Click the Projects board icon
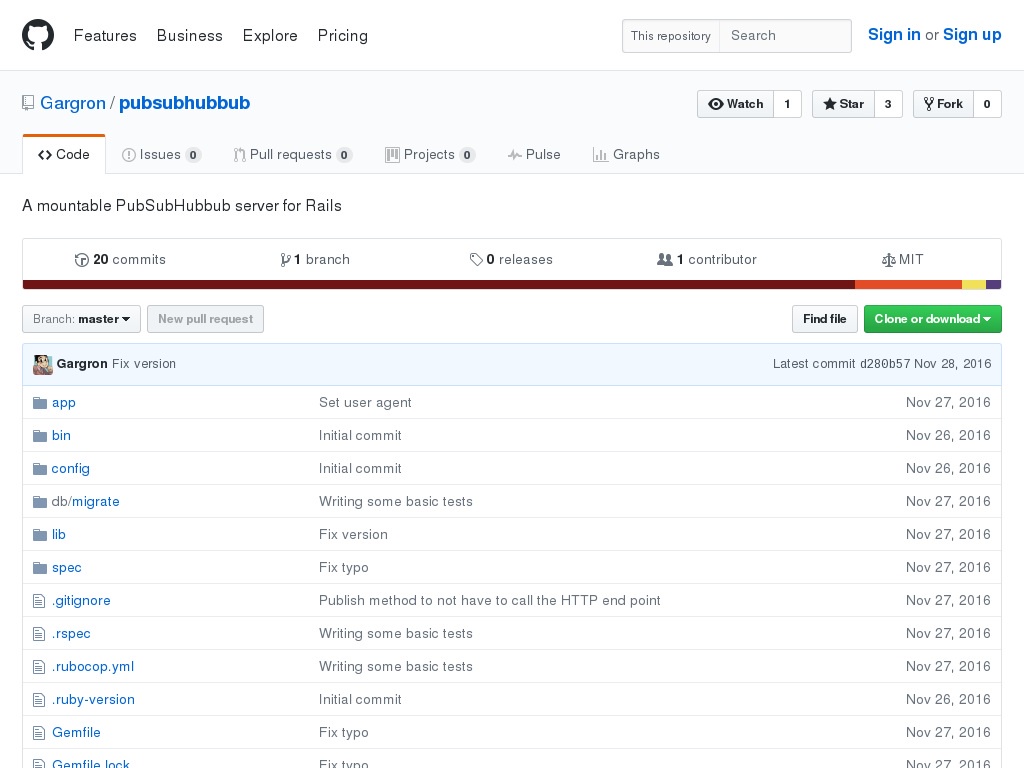Viewport: 1024px width, 768px height. click(x=392, y=155)
